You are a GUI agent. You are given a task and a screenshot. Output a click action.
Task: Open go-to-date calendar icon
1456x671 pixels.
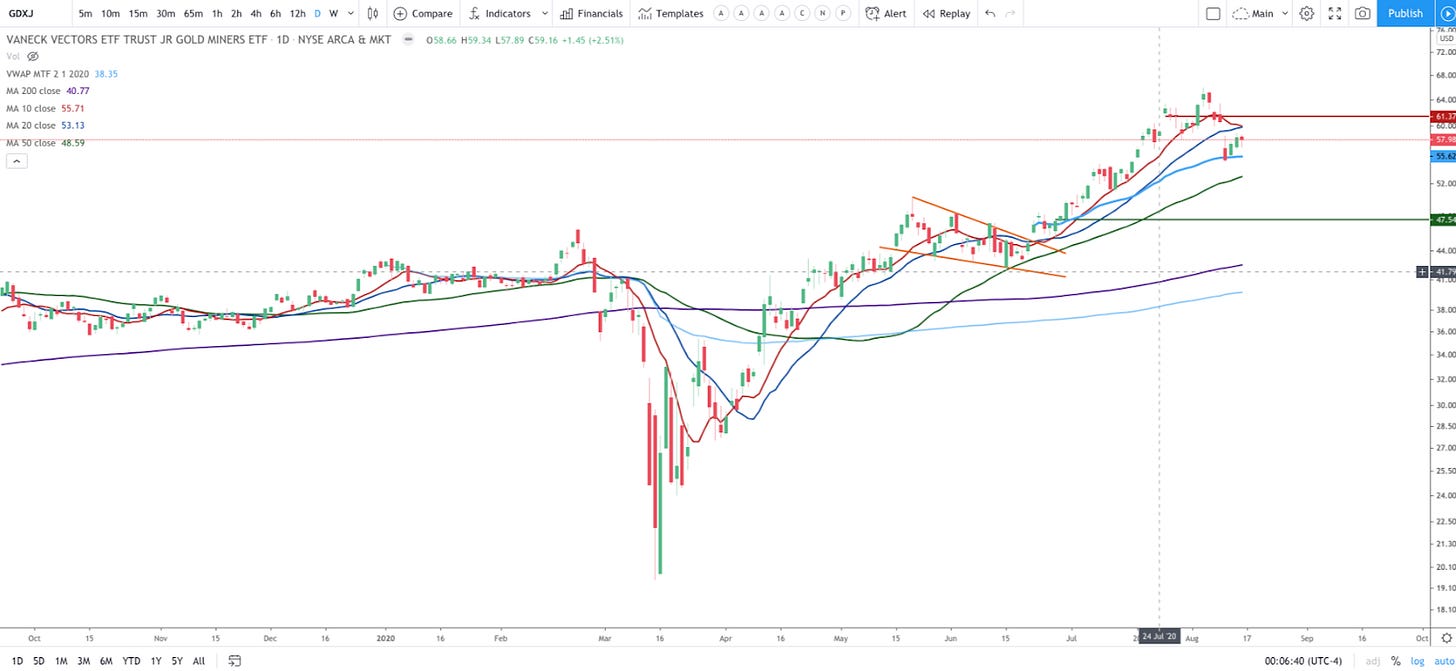tap(233, 661)
